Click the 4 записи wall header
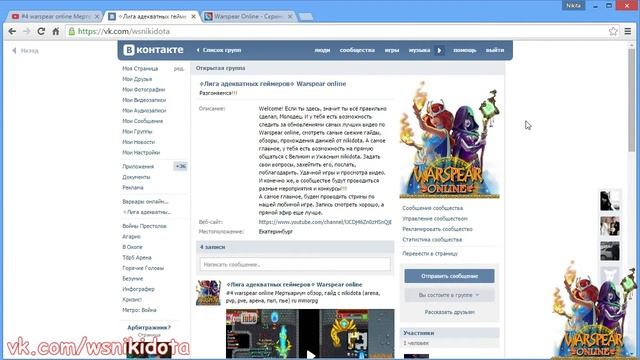 pyautogui.click(x=295, y=247)
